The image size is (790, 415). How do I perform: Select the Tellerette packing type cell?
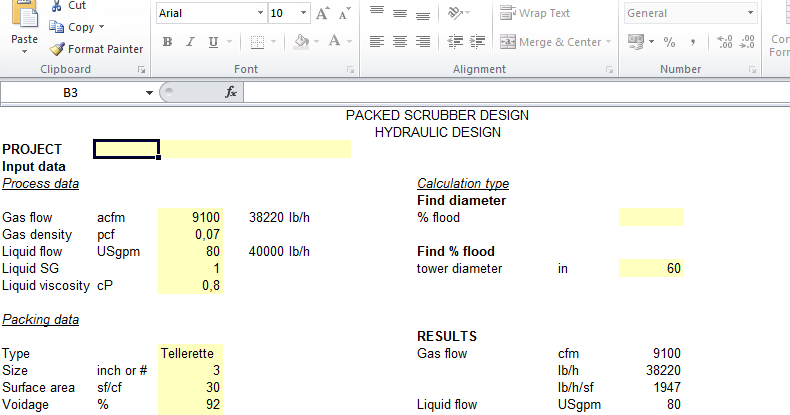click(190, 353)
